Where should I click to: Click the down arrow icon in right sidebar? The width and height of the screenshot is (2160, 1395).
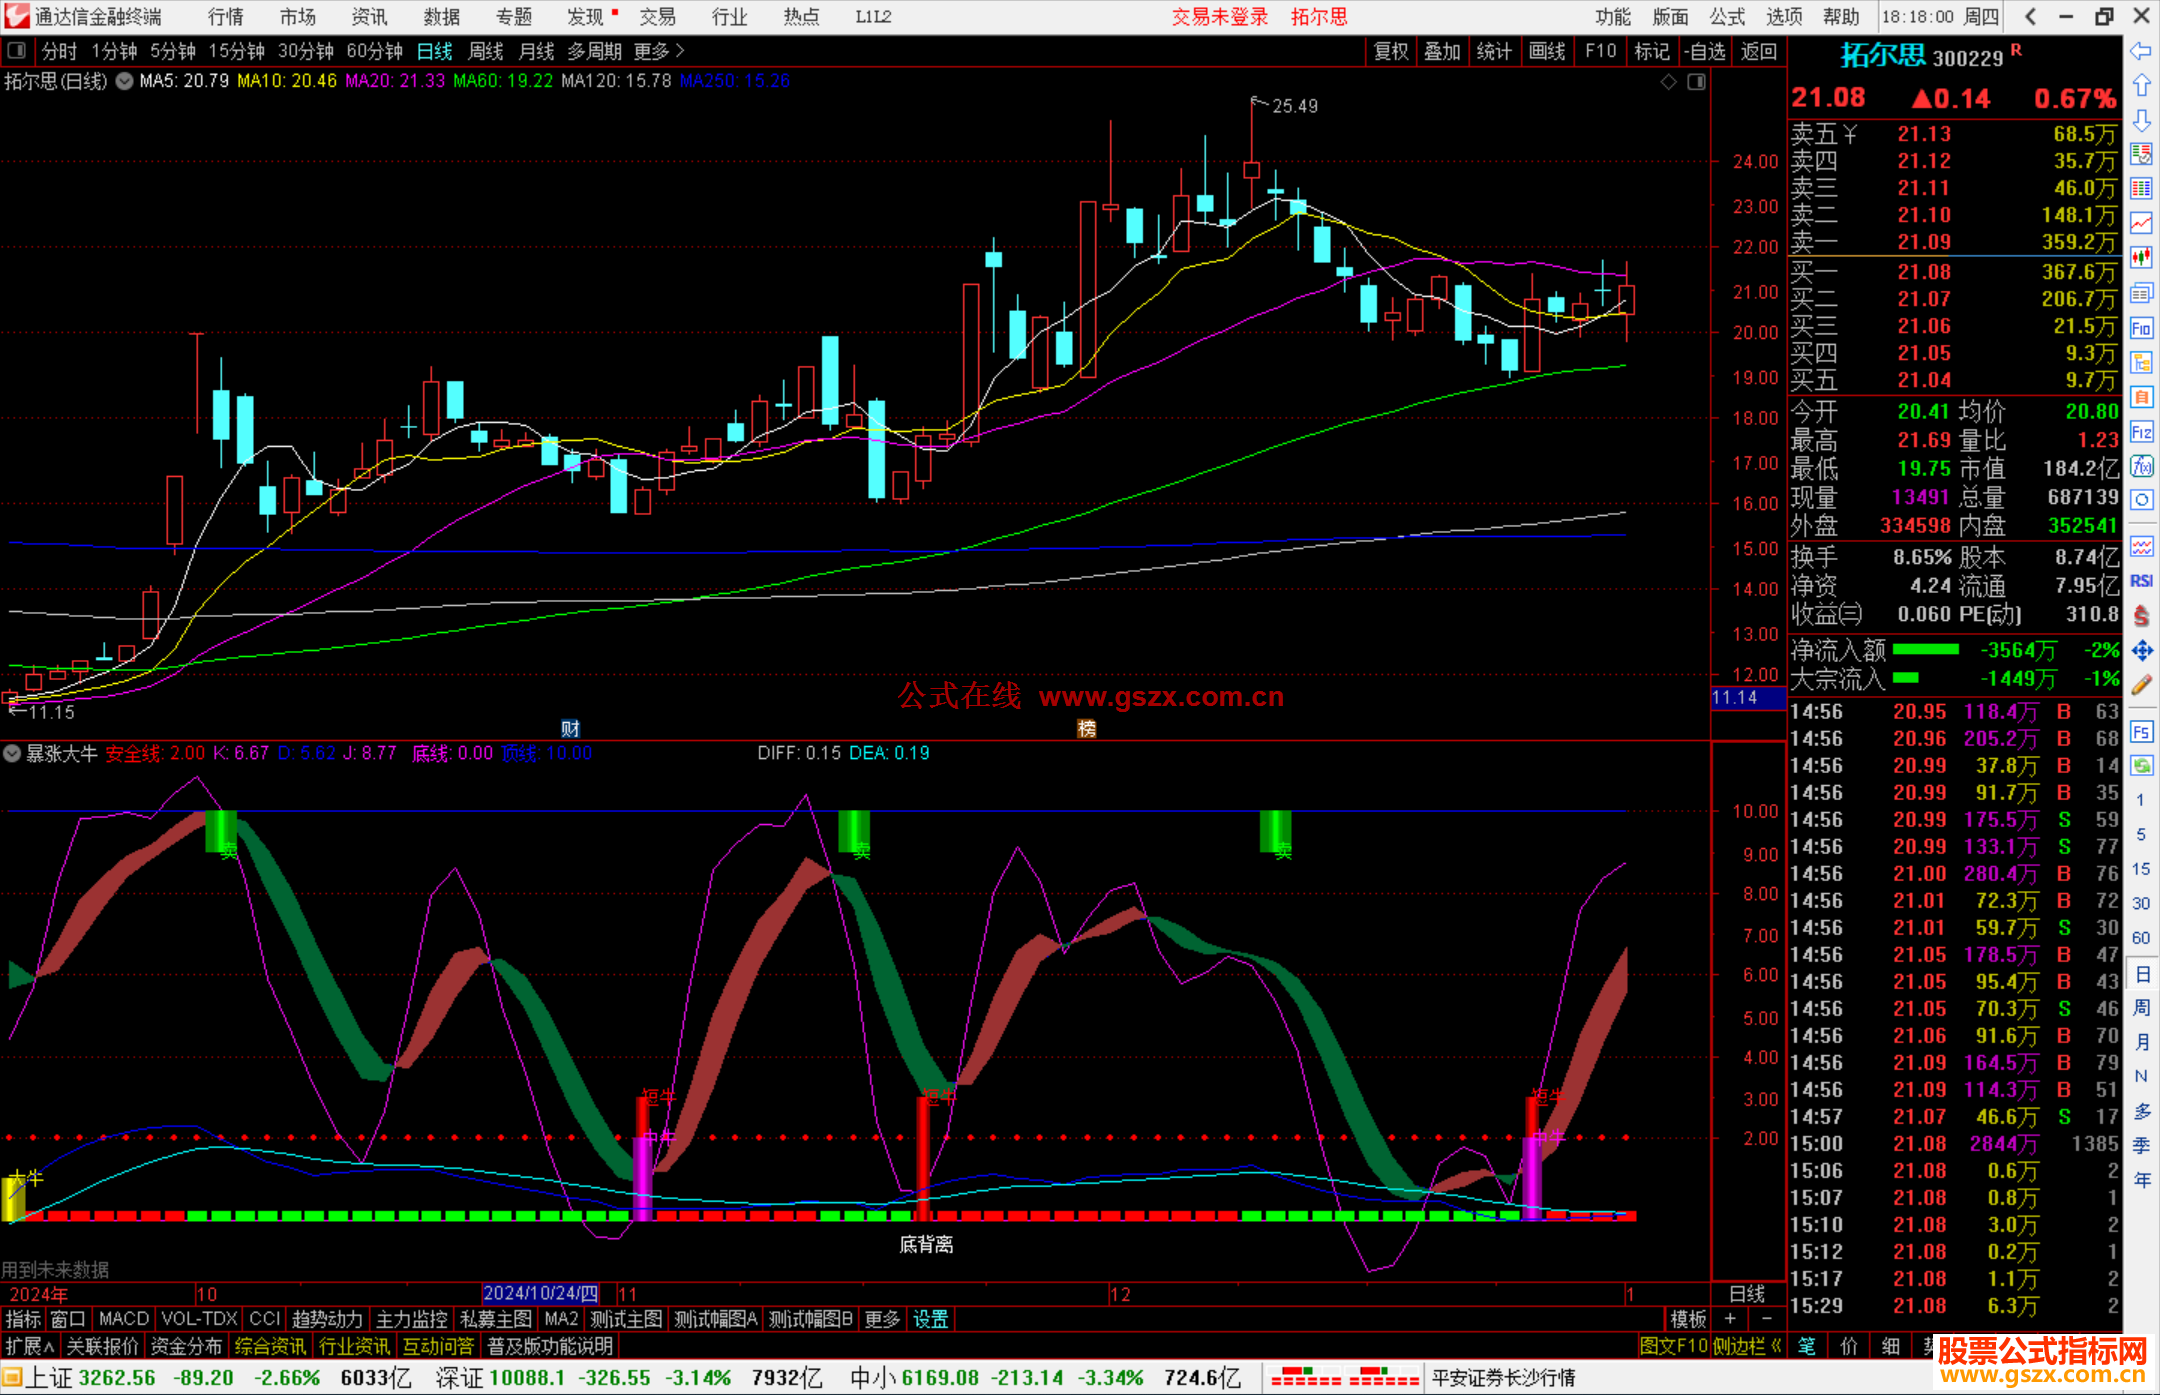point(2141,120)
